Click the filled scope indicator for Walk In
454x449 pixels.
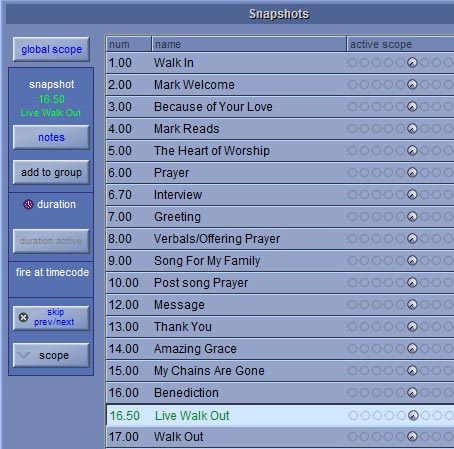coord(412,63)
